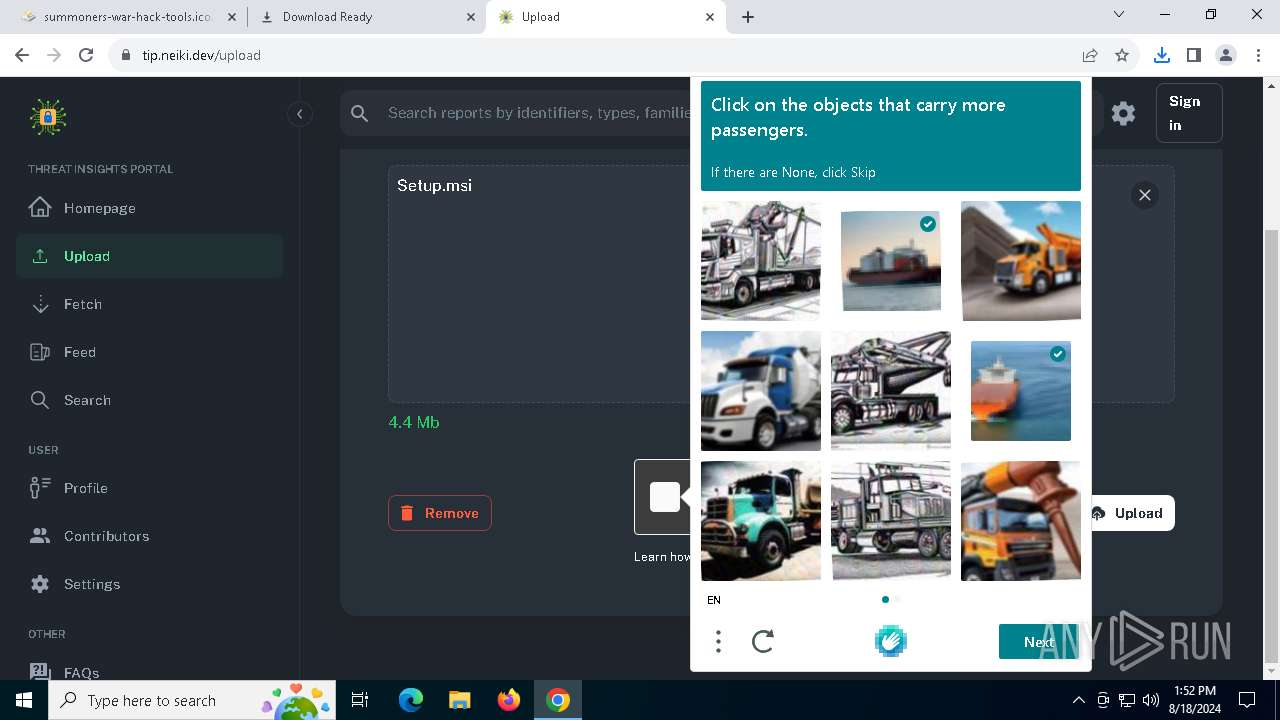Open the volume control in the tray
The image size is (1280, 720).
tap(1151, 700)
